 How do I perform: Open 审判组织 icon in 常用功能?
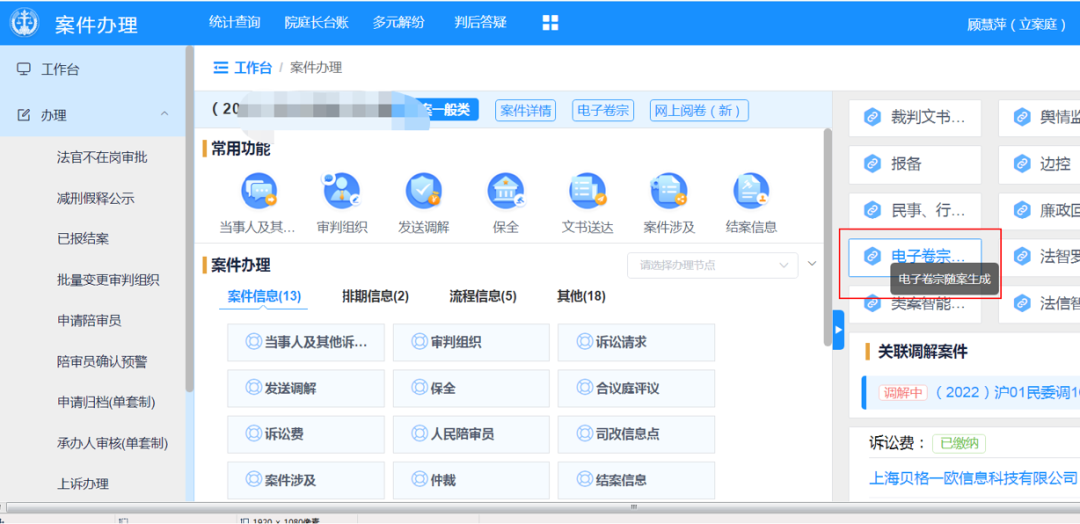[x=342, y=191]
